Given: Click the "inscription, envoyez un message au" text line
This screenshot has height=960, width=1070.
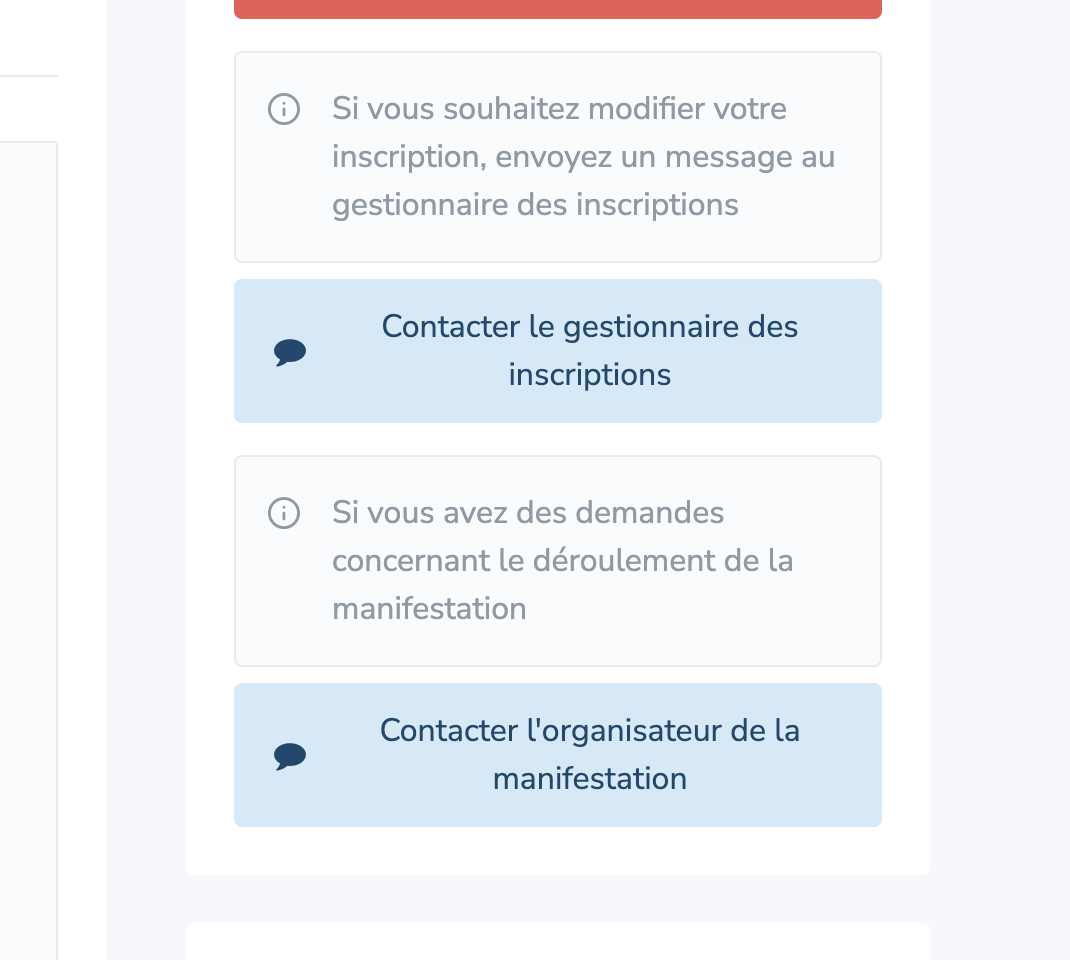Looking at the screenshot, I should (x=583, y=157).
